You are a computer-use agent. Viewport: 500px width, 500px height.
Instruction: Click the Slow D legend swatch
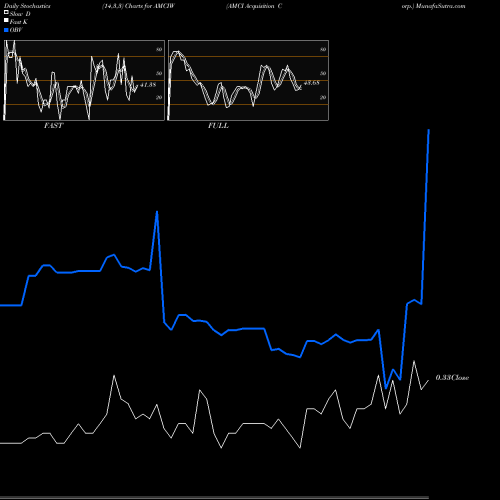pyautogui.click(x=6, y=13)
